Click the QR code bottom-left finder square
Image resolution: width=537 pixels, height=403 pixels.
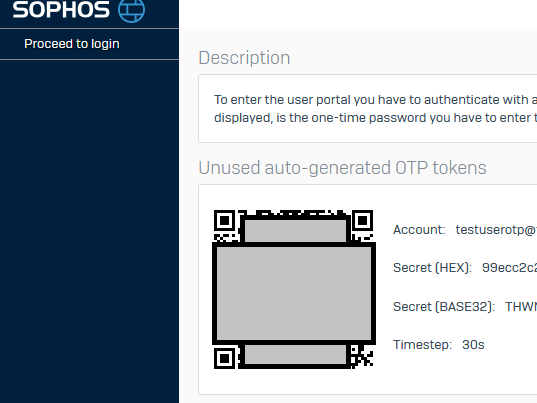pos(224,358)
